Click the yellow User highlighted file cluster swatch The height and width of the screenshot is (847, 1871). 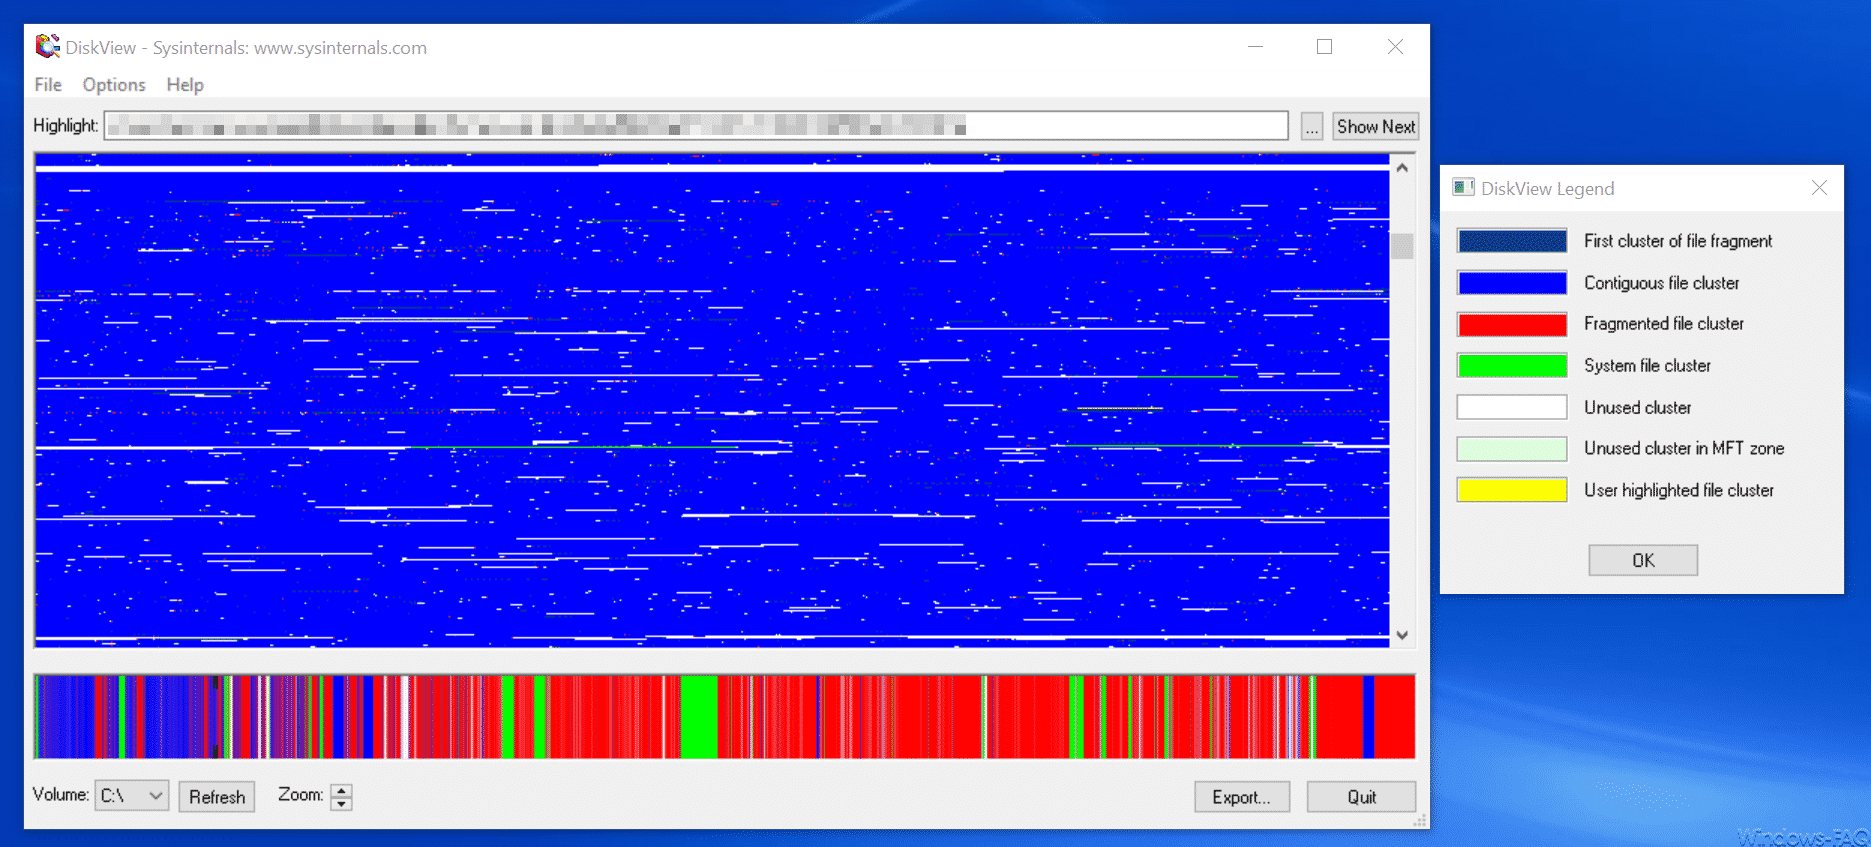pyautogui.click(x=1511, y=490)
